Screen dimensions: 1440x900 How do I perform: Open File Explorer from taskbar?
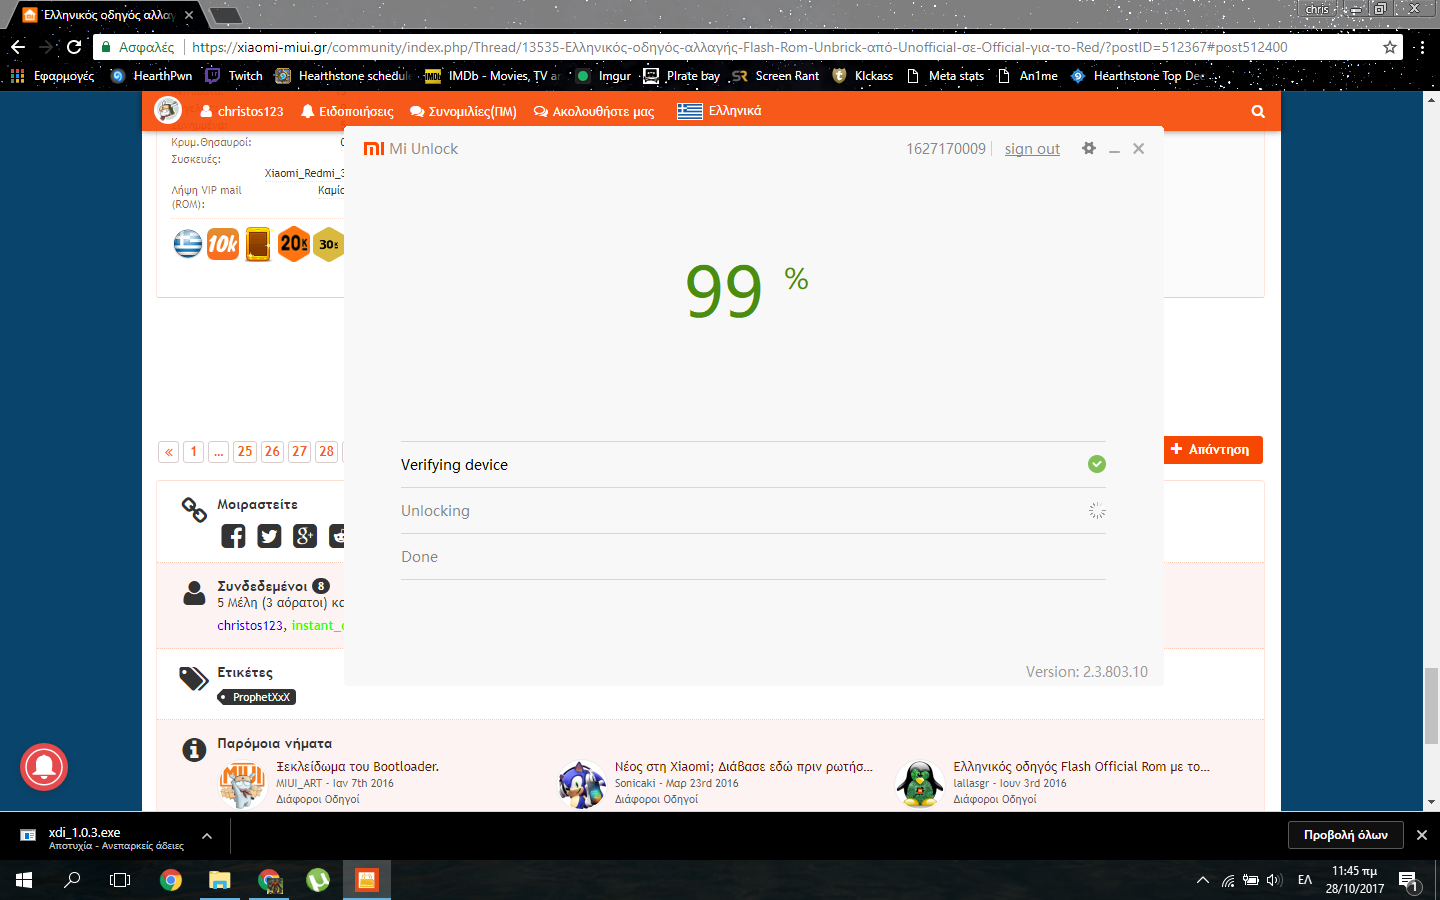219,880
